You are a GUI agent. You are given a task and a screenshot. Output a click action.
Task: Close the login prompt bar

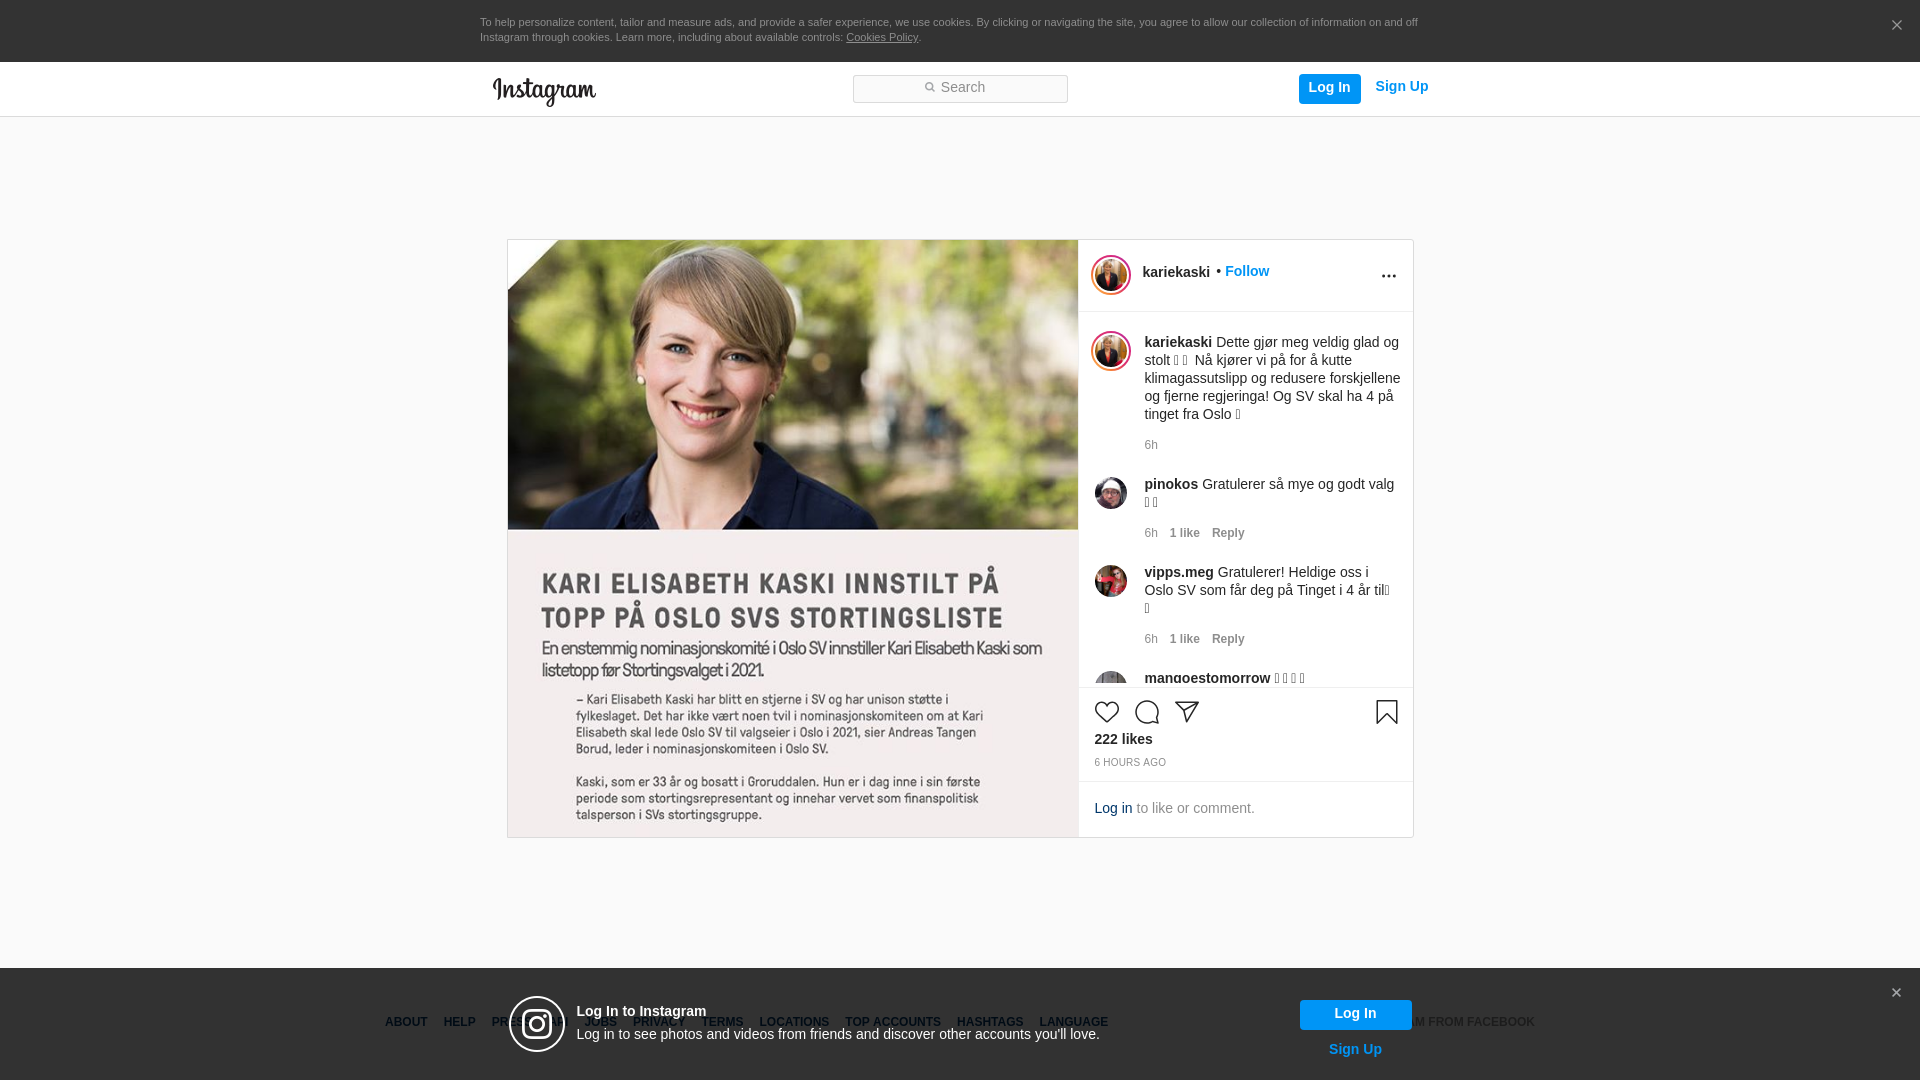[1896, 993]
